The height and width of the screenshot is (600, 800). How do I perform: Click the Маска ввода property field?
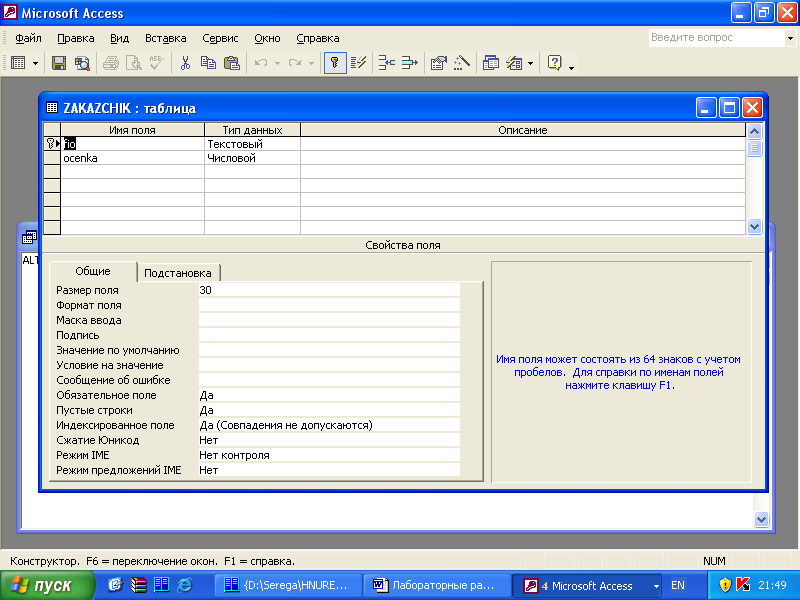pos(329,320)
